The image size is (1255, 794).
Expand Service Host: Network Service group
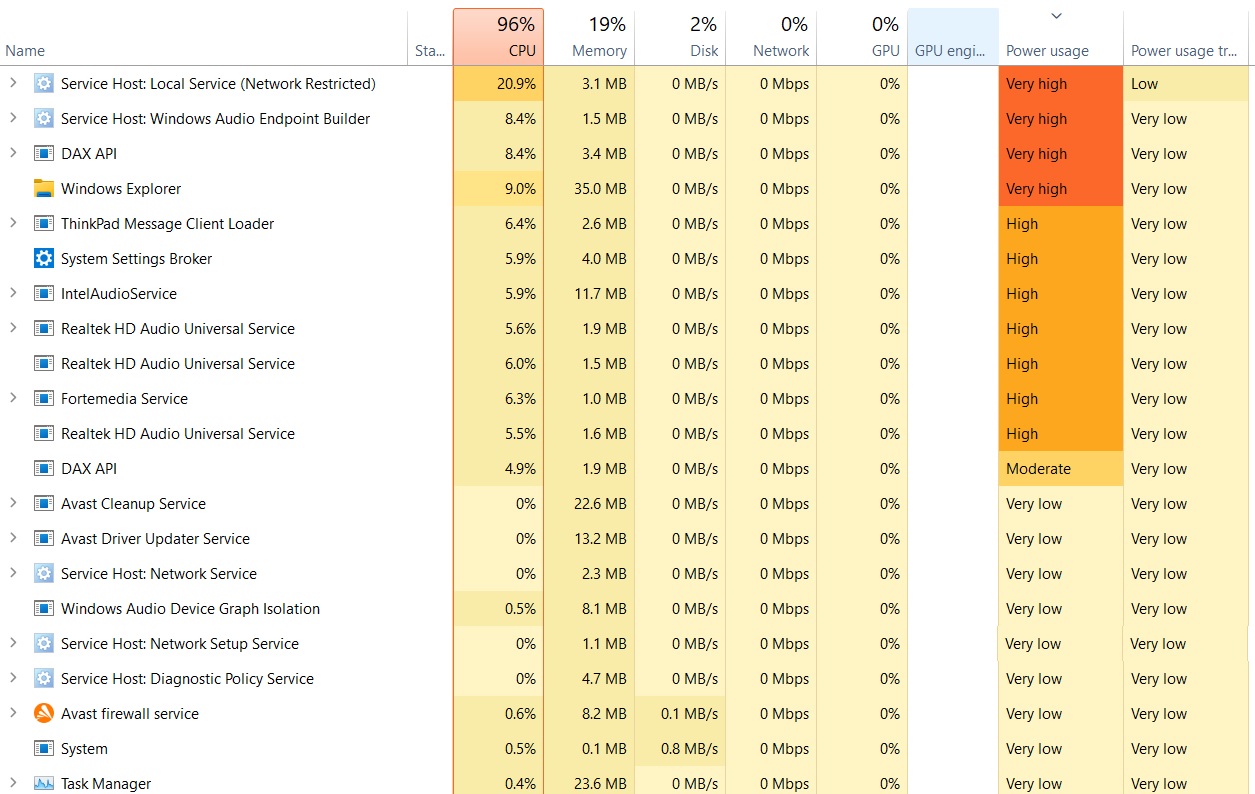(x=13, y=573)
